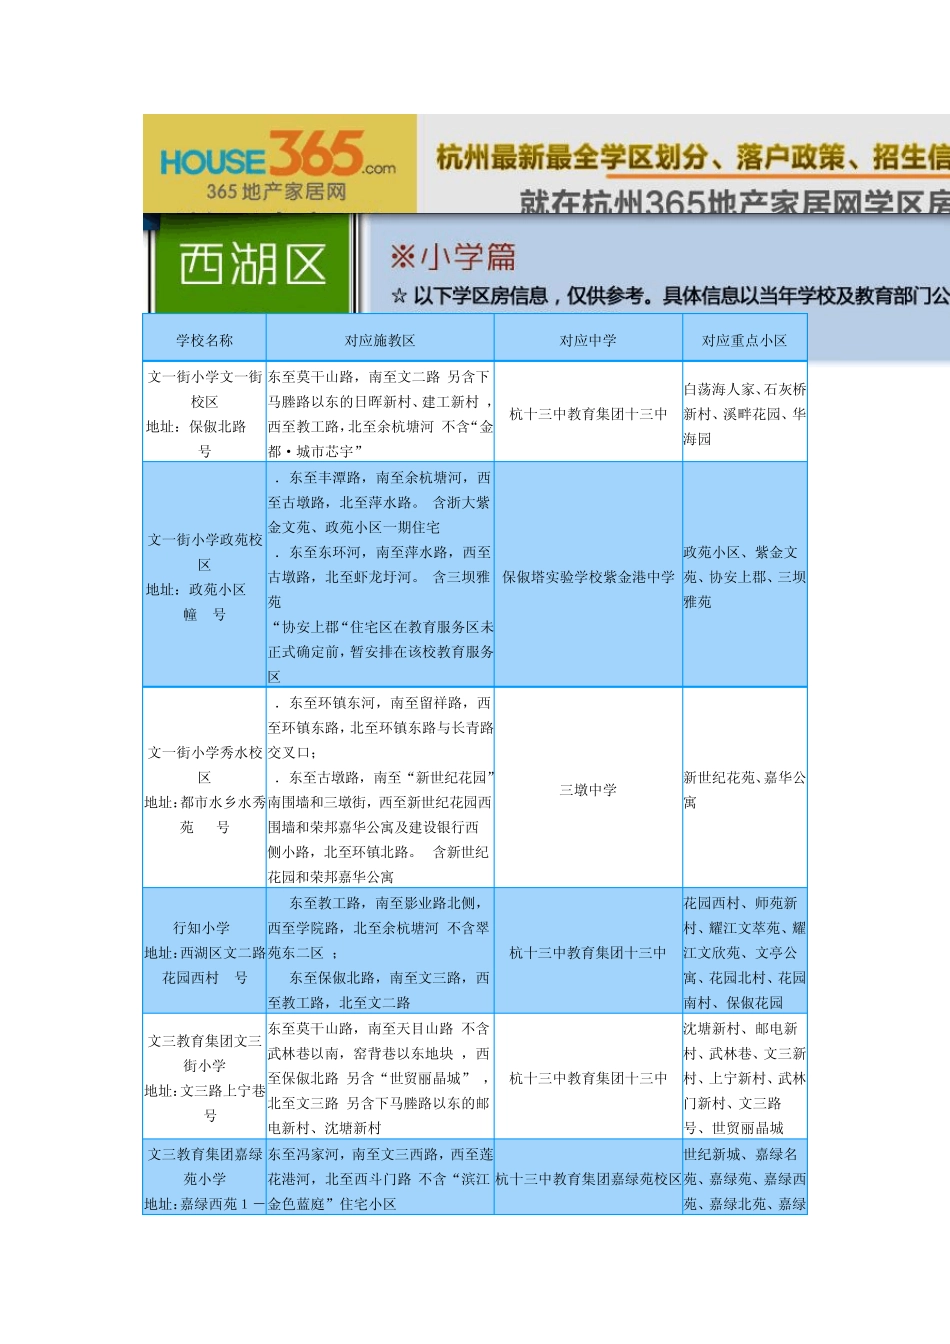Screen dimensions: 950x1344
Task: Click district text starting 东至冯家河
Action: click(x=380, y=1179)
